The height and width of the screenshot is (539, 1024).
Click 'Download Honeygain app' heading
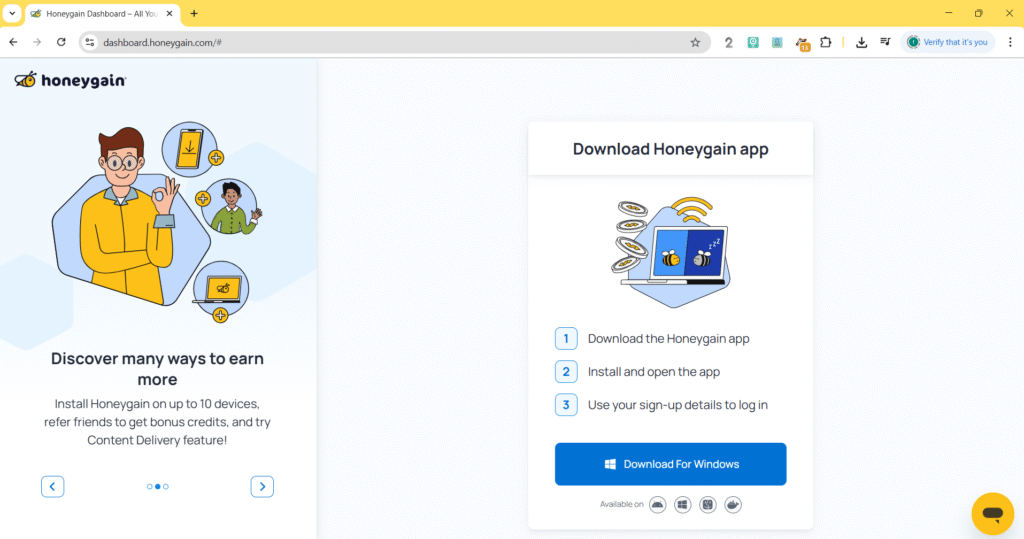click(671, 149)
